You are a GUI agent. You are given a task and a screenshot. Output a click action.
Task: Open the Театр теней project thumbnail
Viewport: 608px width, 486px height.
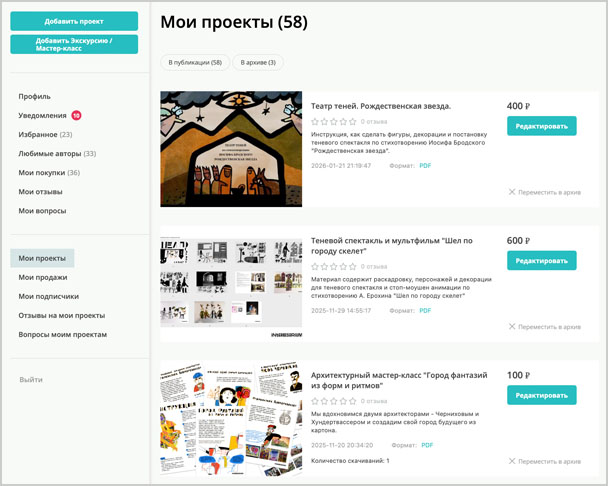point(231,149)
